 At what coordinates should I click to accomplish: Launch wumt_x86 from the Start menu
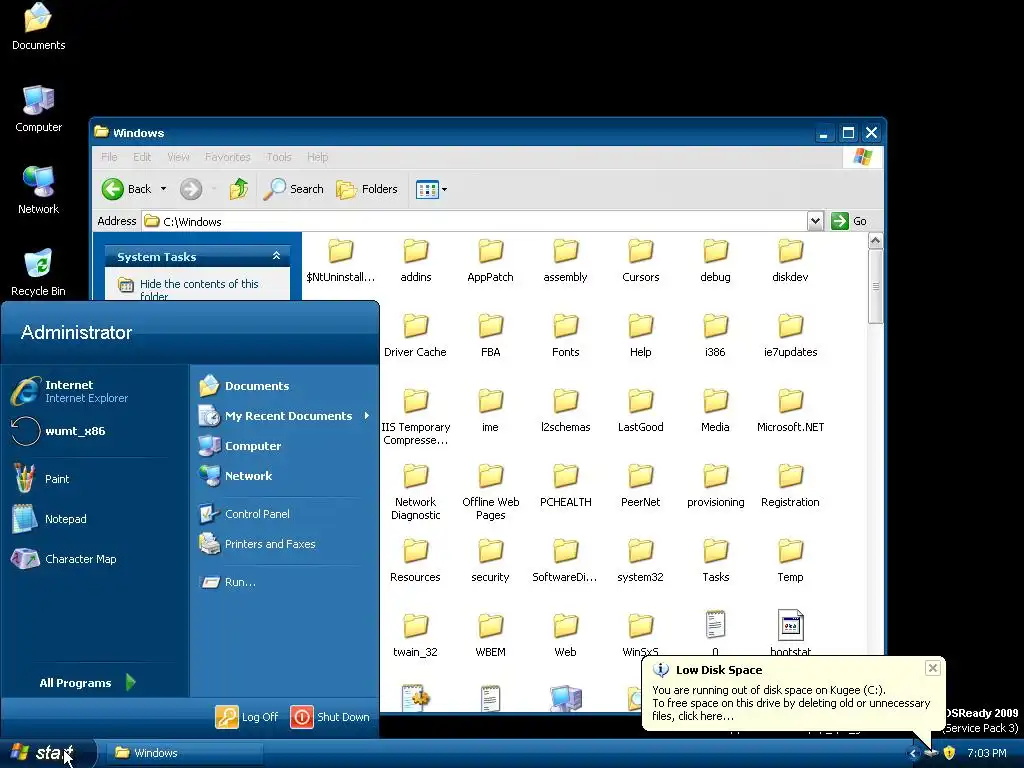pos(59,431)
